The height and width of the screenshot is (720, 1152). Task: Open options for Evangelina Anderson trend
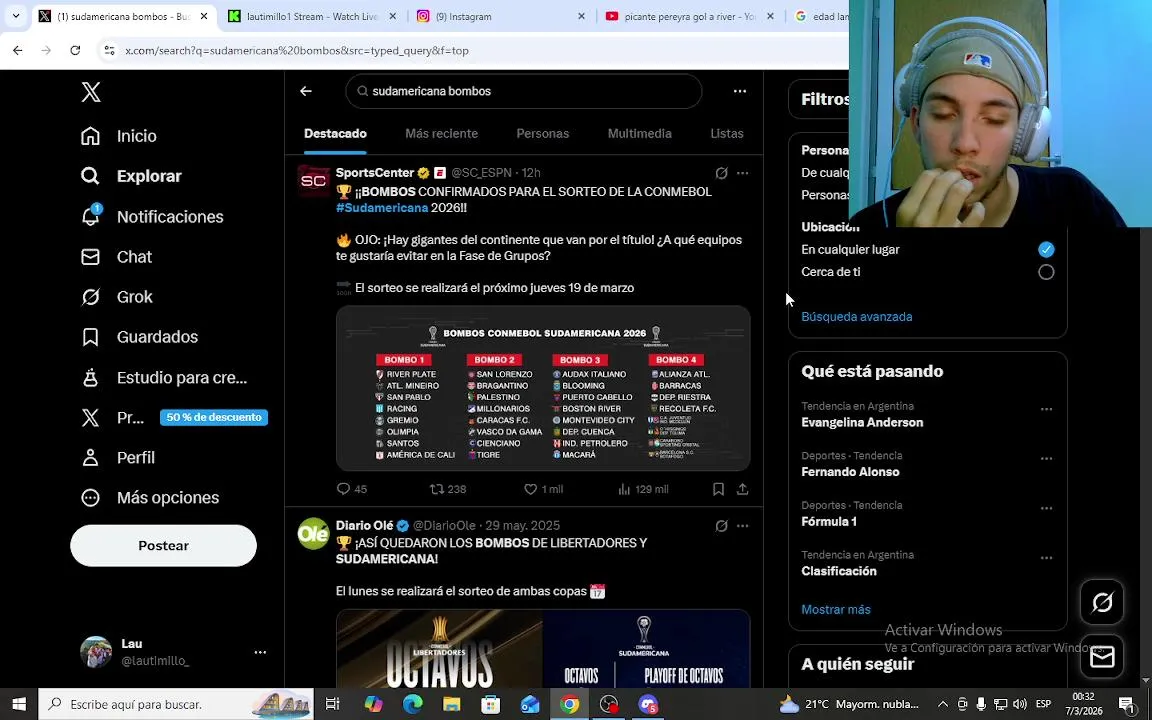point(1046,409)
